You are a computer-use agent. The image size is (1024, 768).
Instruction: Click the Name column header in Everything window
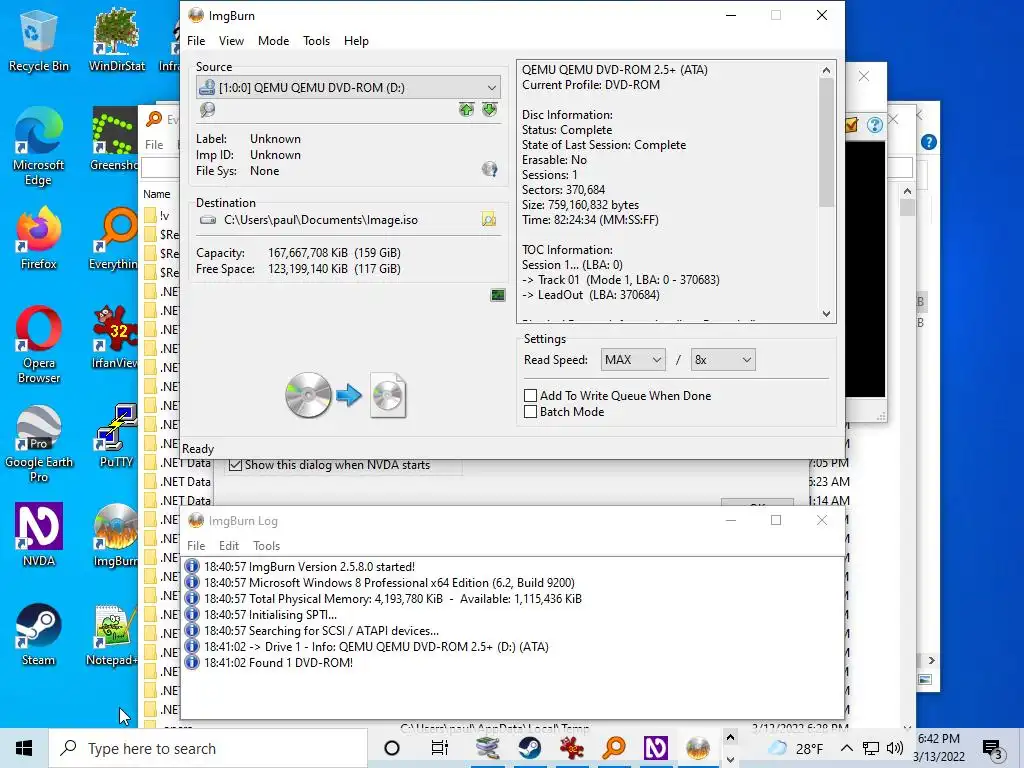click(x=157, y=194)
